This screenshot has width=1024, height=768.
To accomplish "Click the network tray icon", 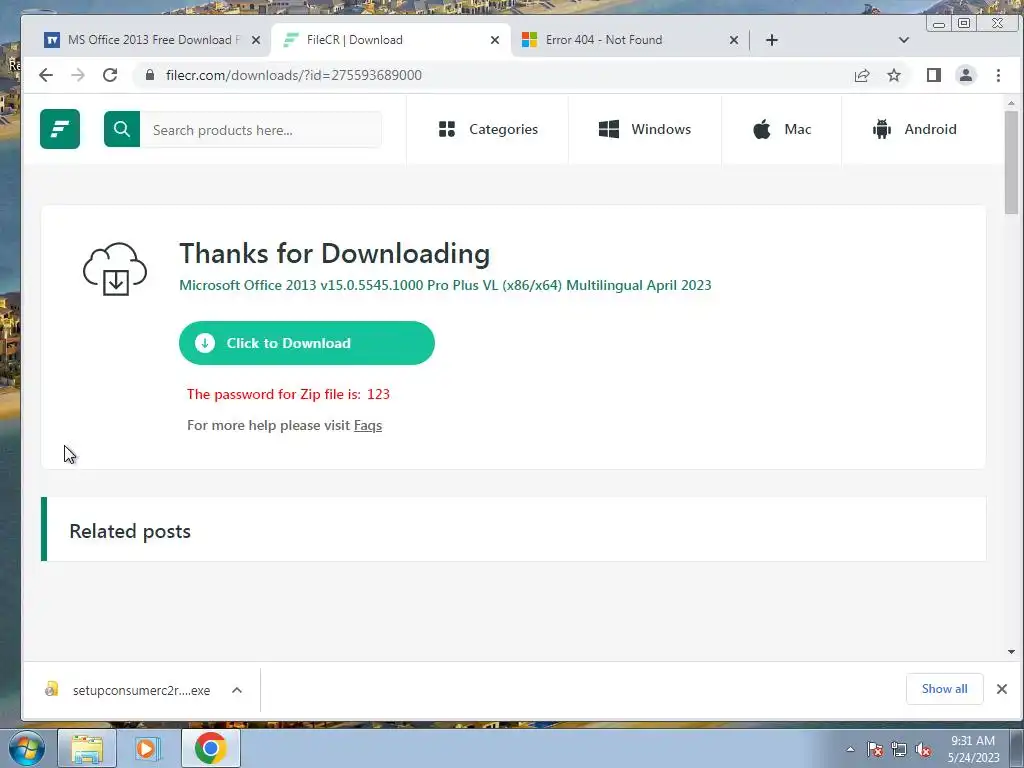I will (899, 750).
